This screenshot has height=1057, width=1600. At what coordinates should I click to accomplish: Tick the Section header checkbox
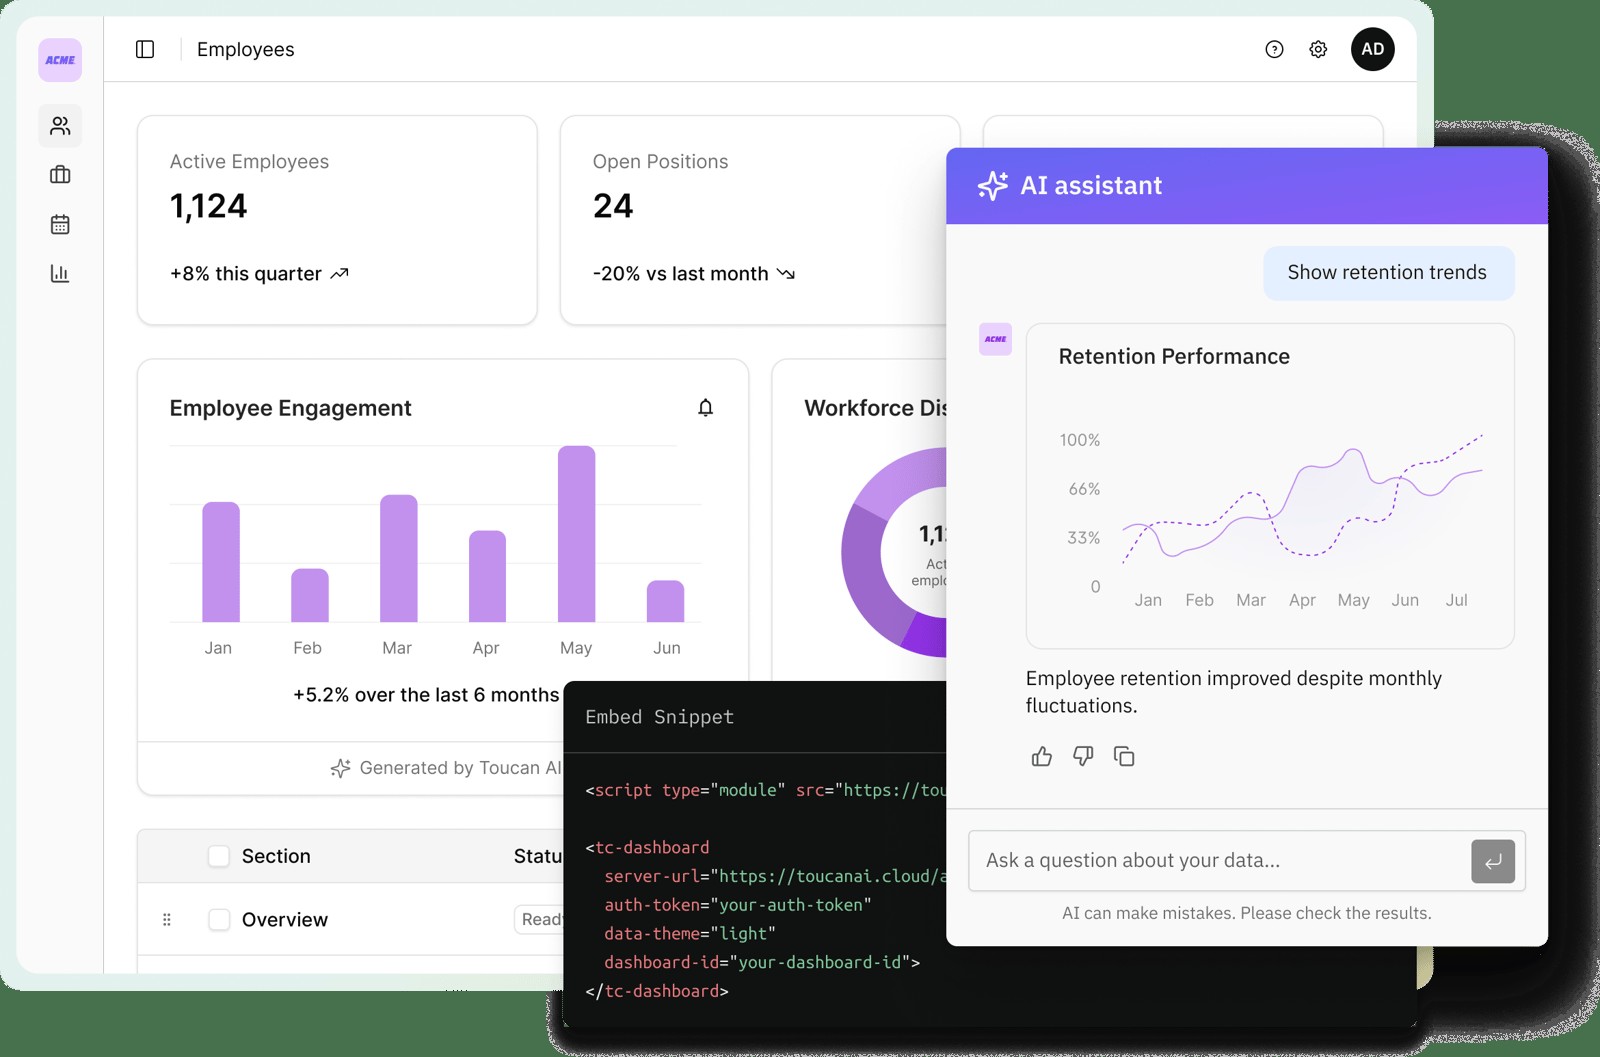click(x=218, y=856)
